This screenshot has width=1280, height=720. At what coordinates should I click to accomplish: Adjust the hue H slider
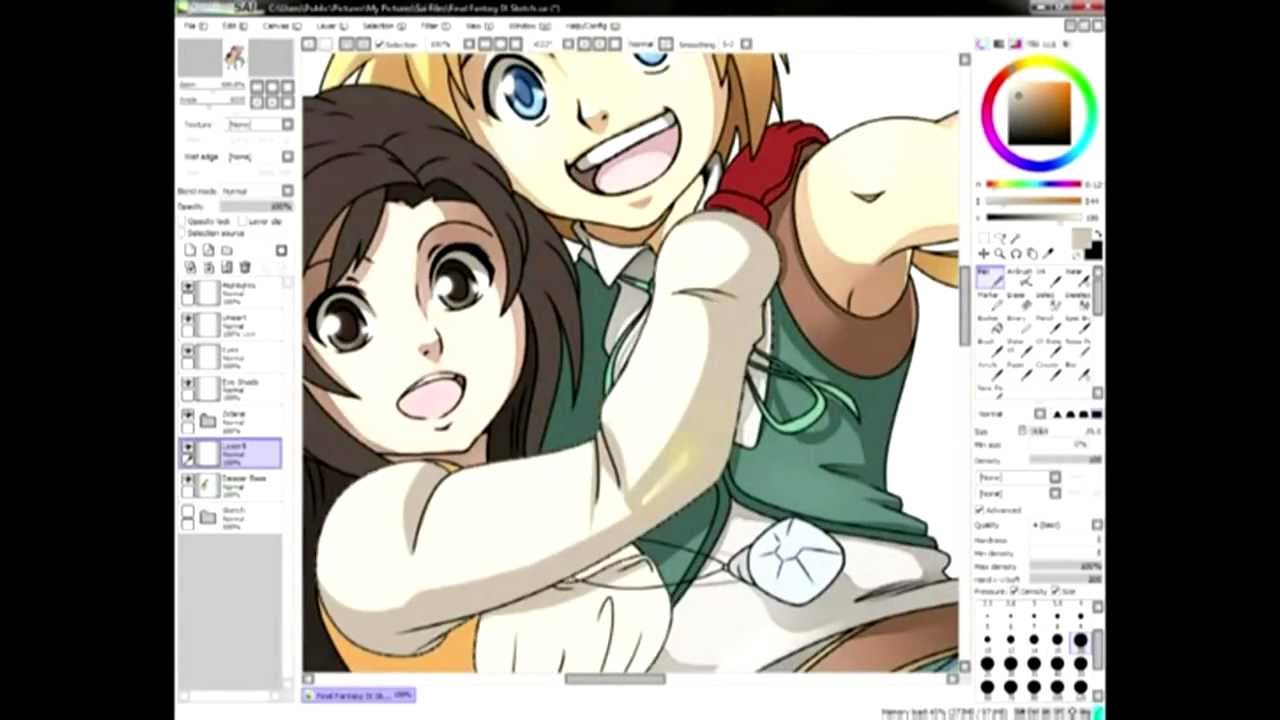[1034, 184]
